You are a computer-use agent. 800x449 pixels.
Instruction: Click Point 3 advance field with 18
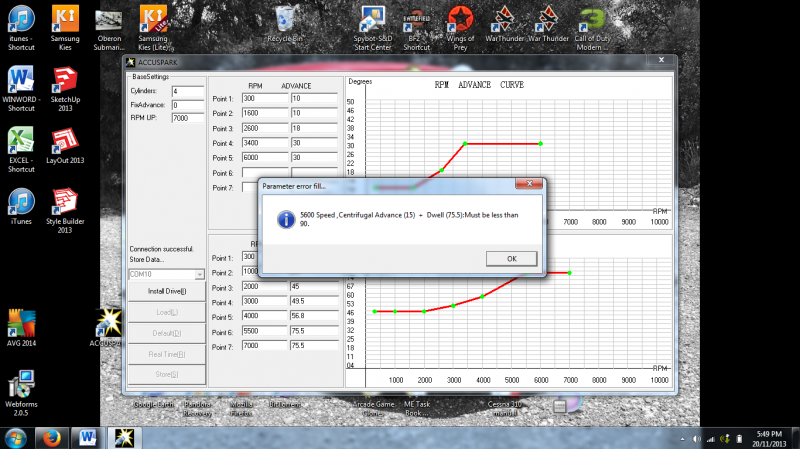click(x=314, y=128)
